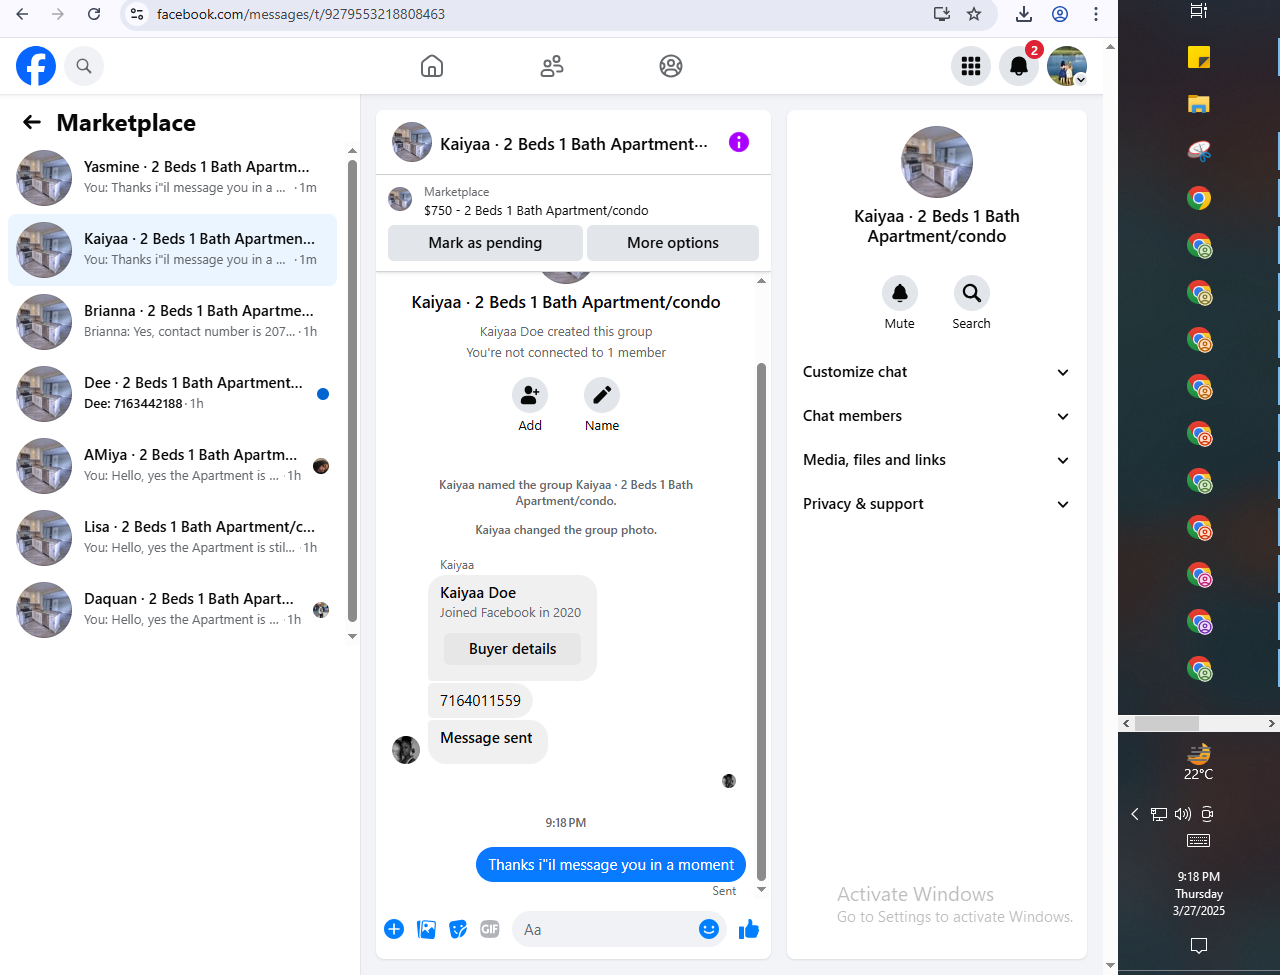Open Chrome downloads icon
The width and height of the screenshot is (1280, 975).
(1024, 14)
